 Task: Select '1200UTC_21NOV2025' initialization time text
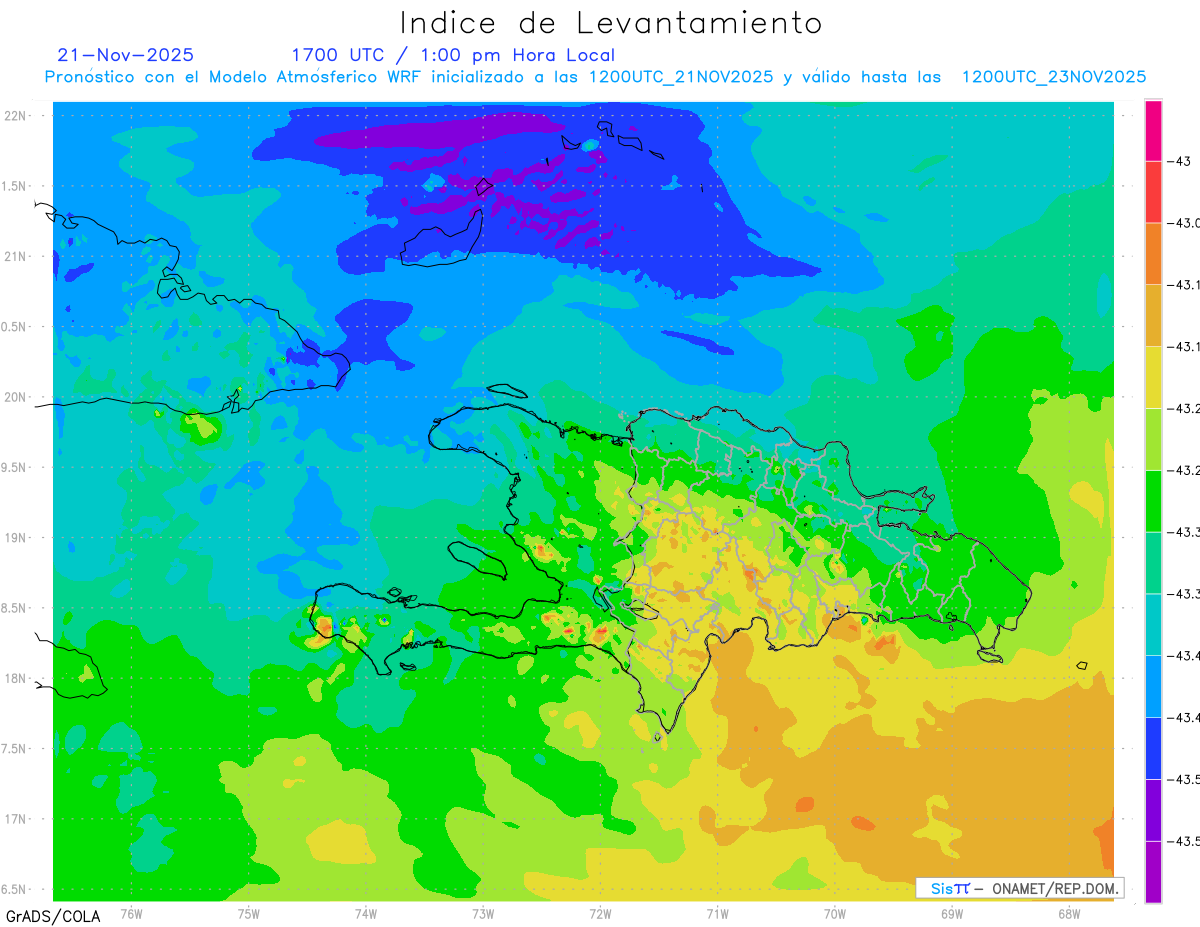coord(681,77)
